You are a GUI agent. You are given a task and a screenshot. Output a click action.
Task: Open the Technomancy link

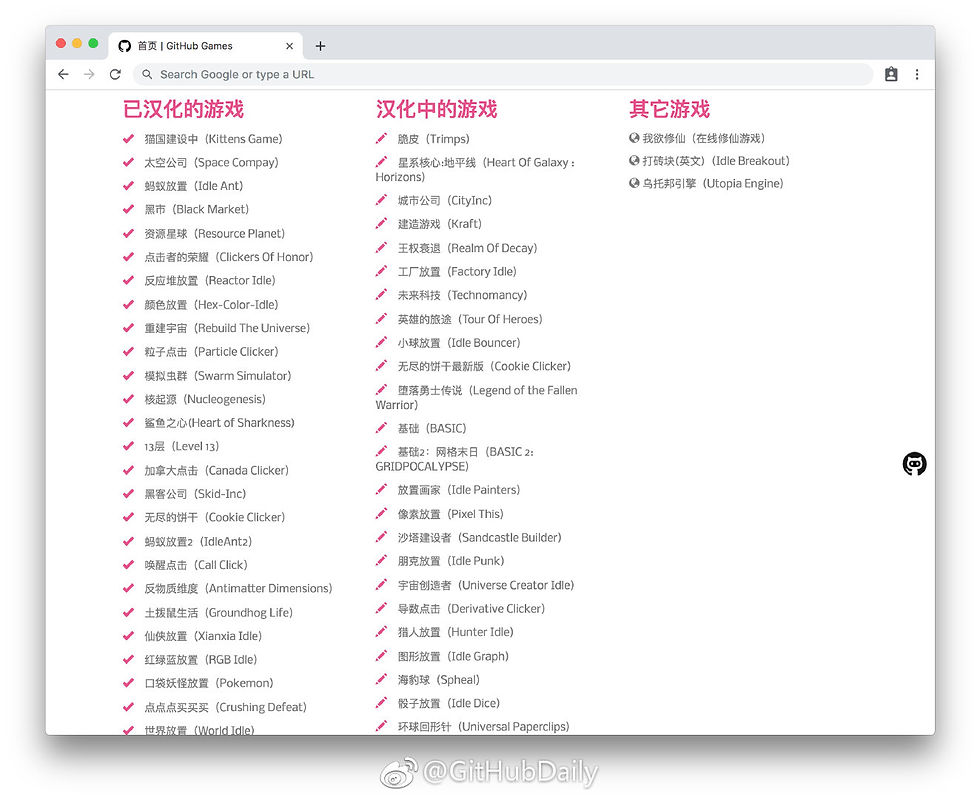tap(462, 295)
